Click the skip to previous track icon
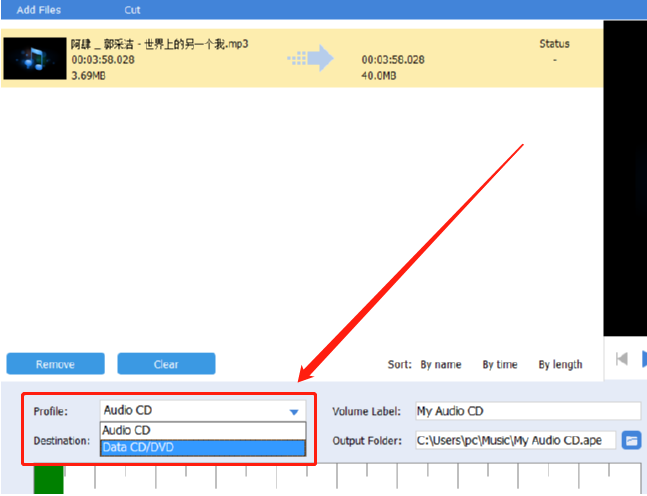This screenshot has width=647, height=496. [621, 359]
